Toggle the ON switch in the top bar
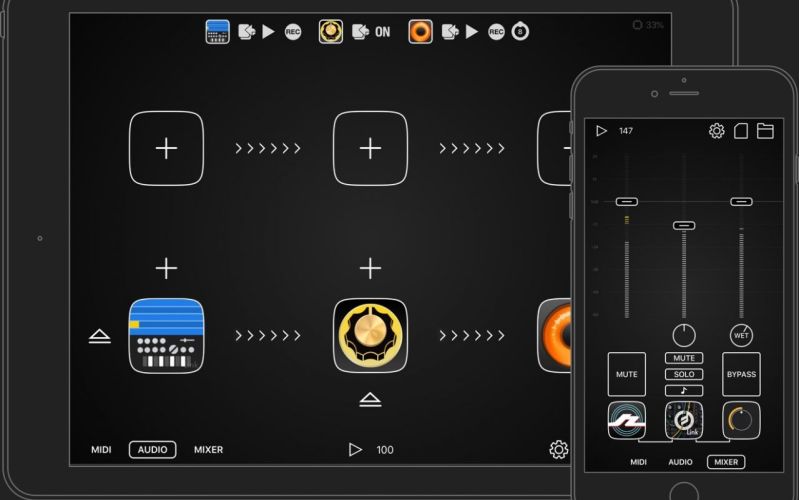 pyautogui.click(x=383, y=32)
